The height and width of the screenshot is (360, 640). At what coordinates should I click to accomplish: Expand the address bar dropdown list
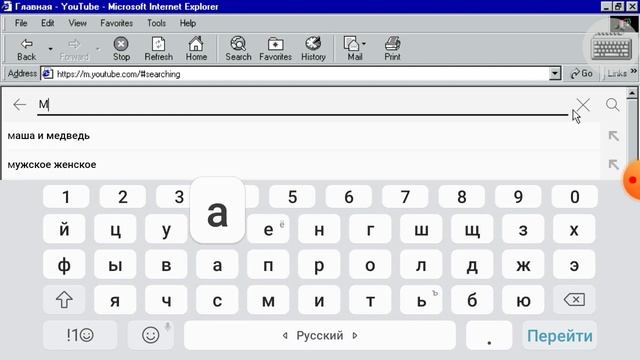coord(555,74)
